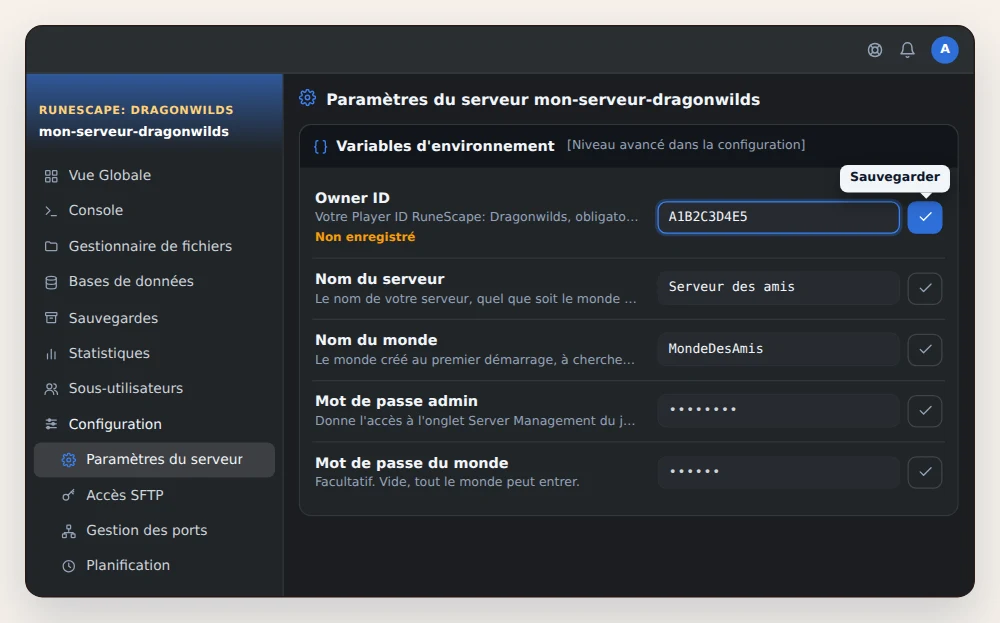The height and width of the screenshot is (623, 1000).
Task: Click the "Non enregistré" status text
Action: pyautogui.click(x=365, y=237)
